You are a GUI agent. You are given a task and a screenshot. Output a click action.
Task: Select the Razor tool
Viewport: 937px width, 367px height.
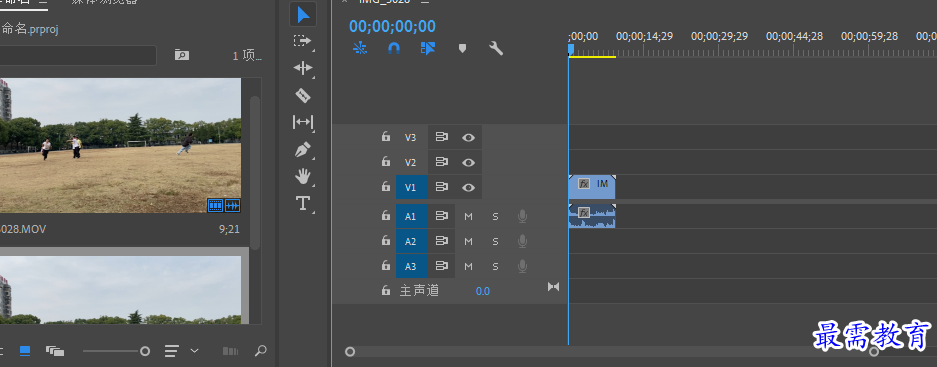tap(303, 95)
